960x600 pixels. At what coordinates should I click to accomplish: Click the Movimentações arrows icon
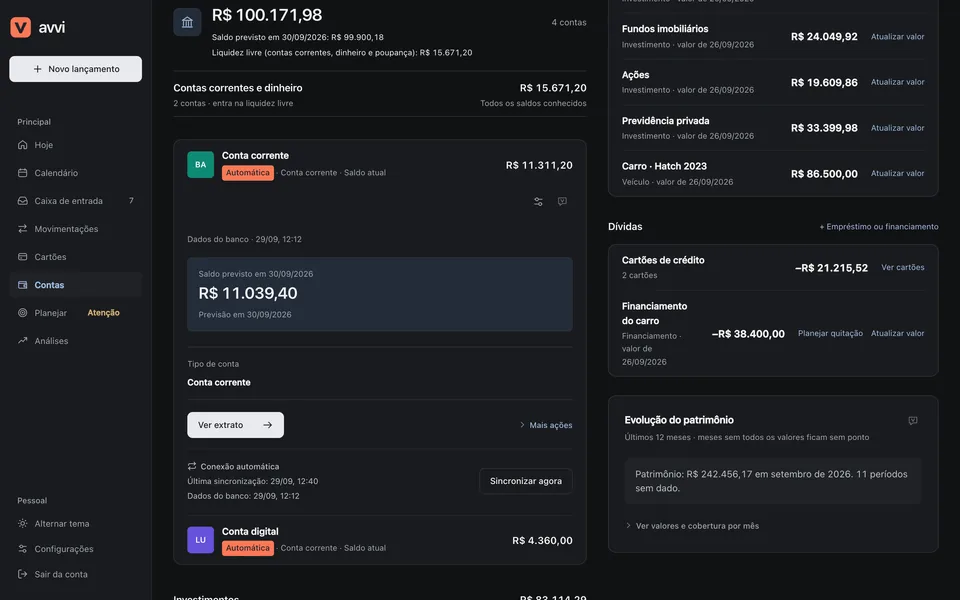[x=23, y=228]
